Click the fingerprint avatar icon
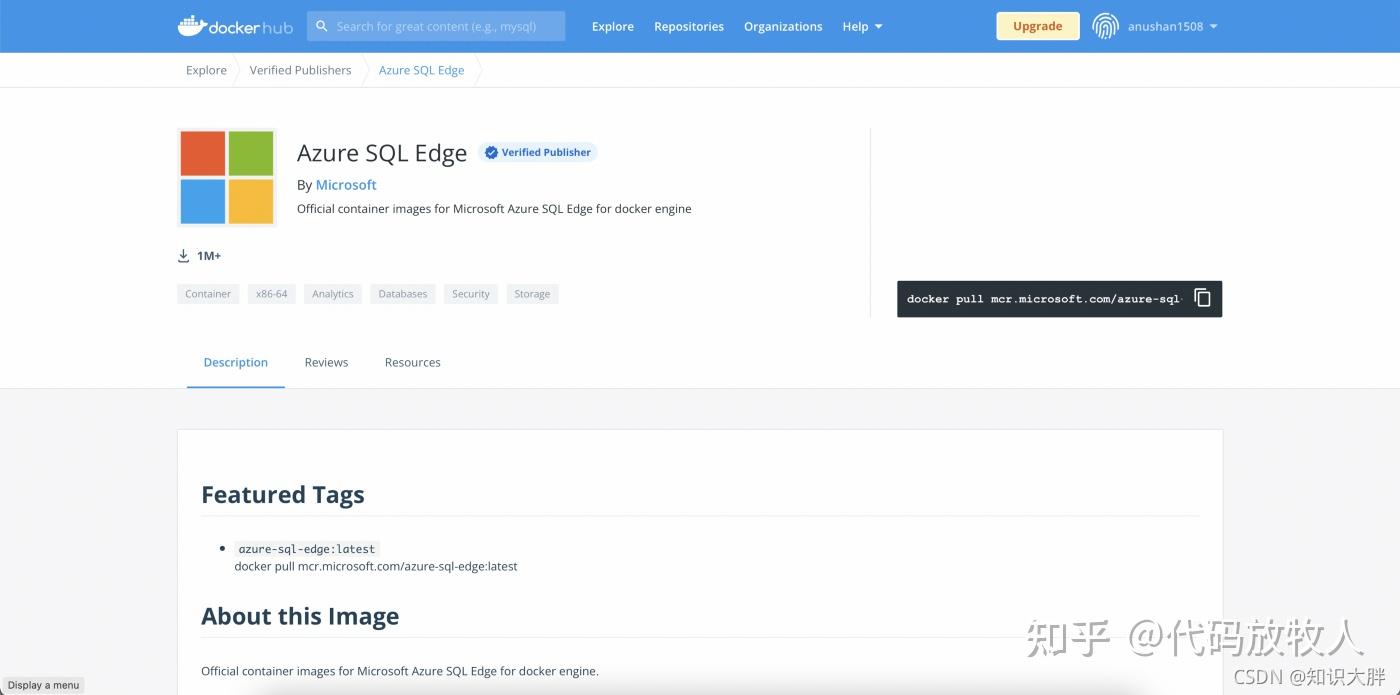The width and height of the screenshot is (1400, 695). (x=1105, y=26)
